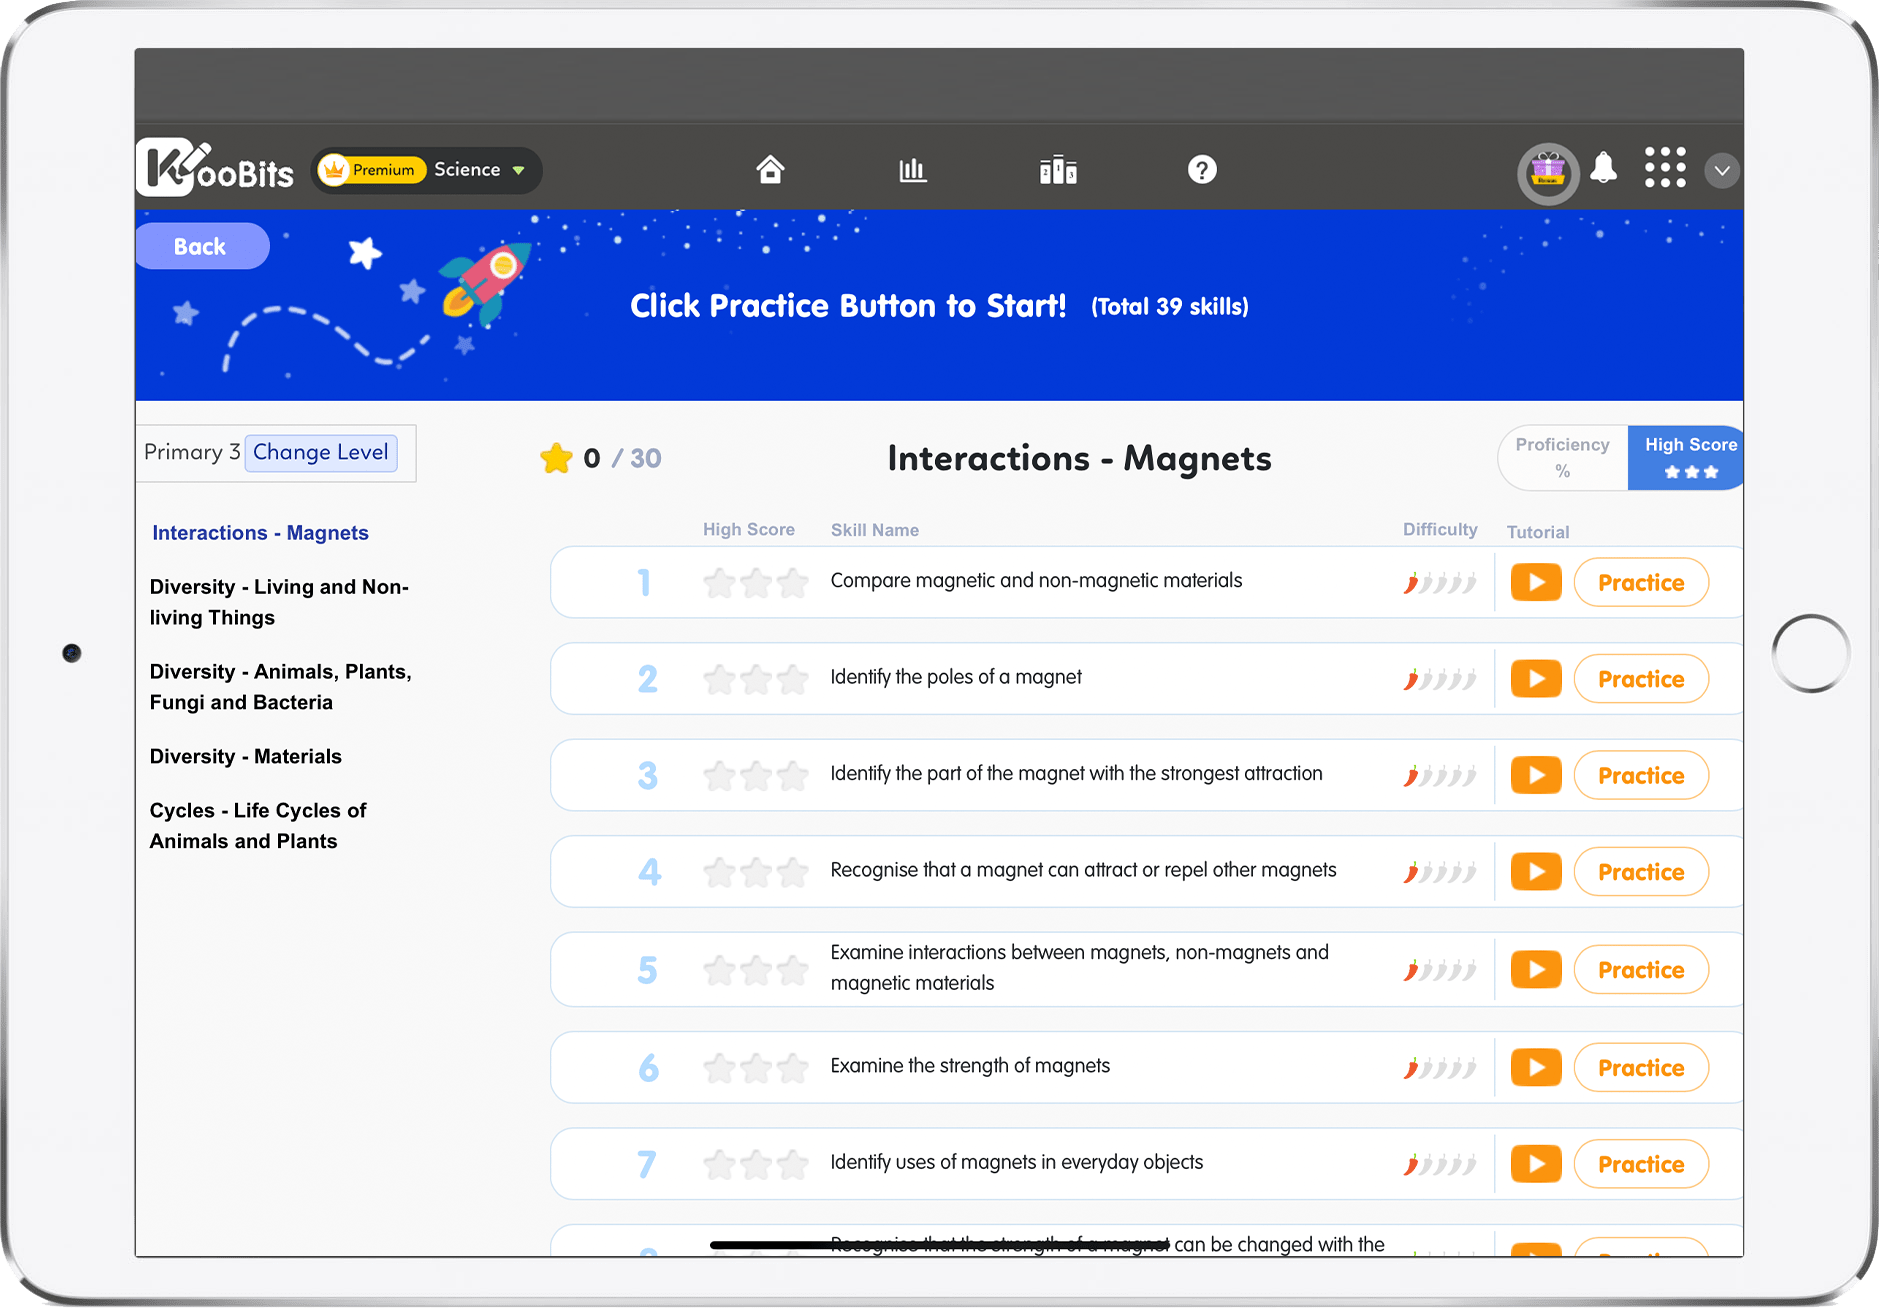This screenshot has width=1880, height=1310.
Task: Click high score stars for skill 1
Action: click(x=756, y=582)
